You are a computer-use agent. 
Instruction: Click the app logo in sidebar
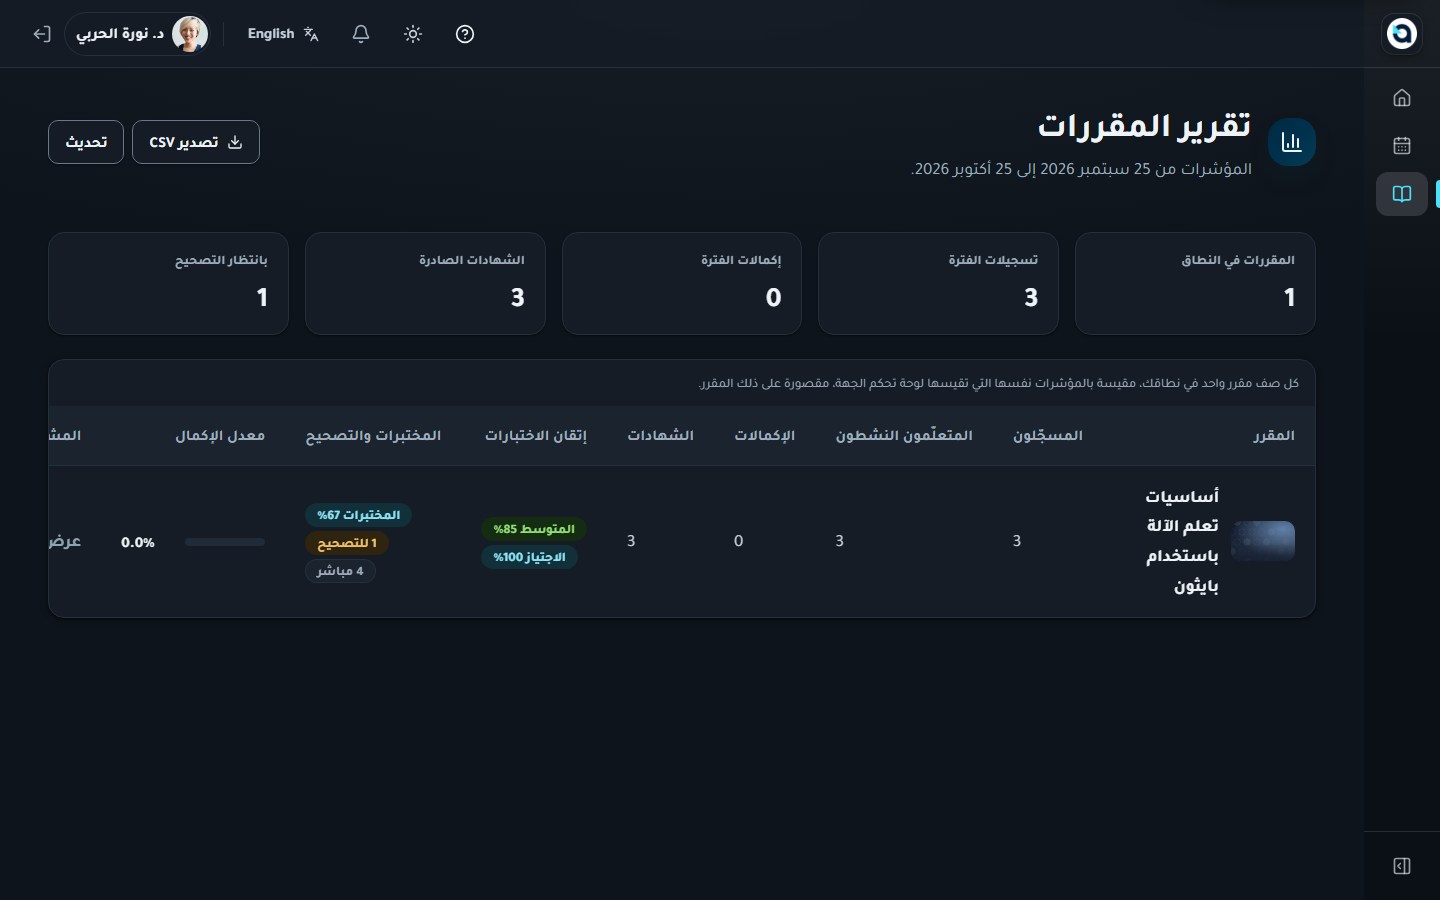[x=1402, y=33]
